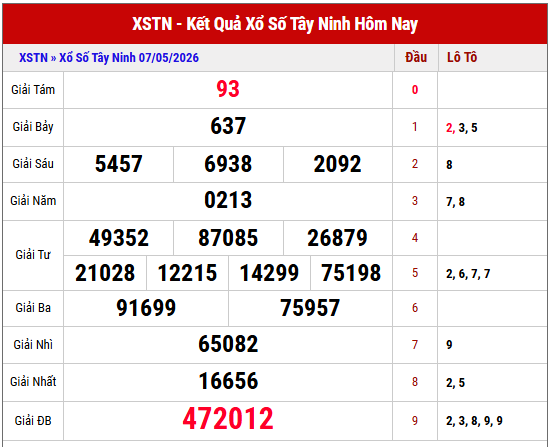The image size is (555, 447).
Task: Click Đầu digit 4
Action: coord(415,238)
